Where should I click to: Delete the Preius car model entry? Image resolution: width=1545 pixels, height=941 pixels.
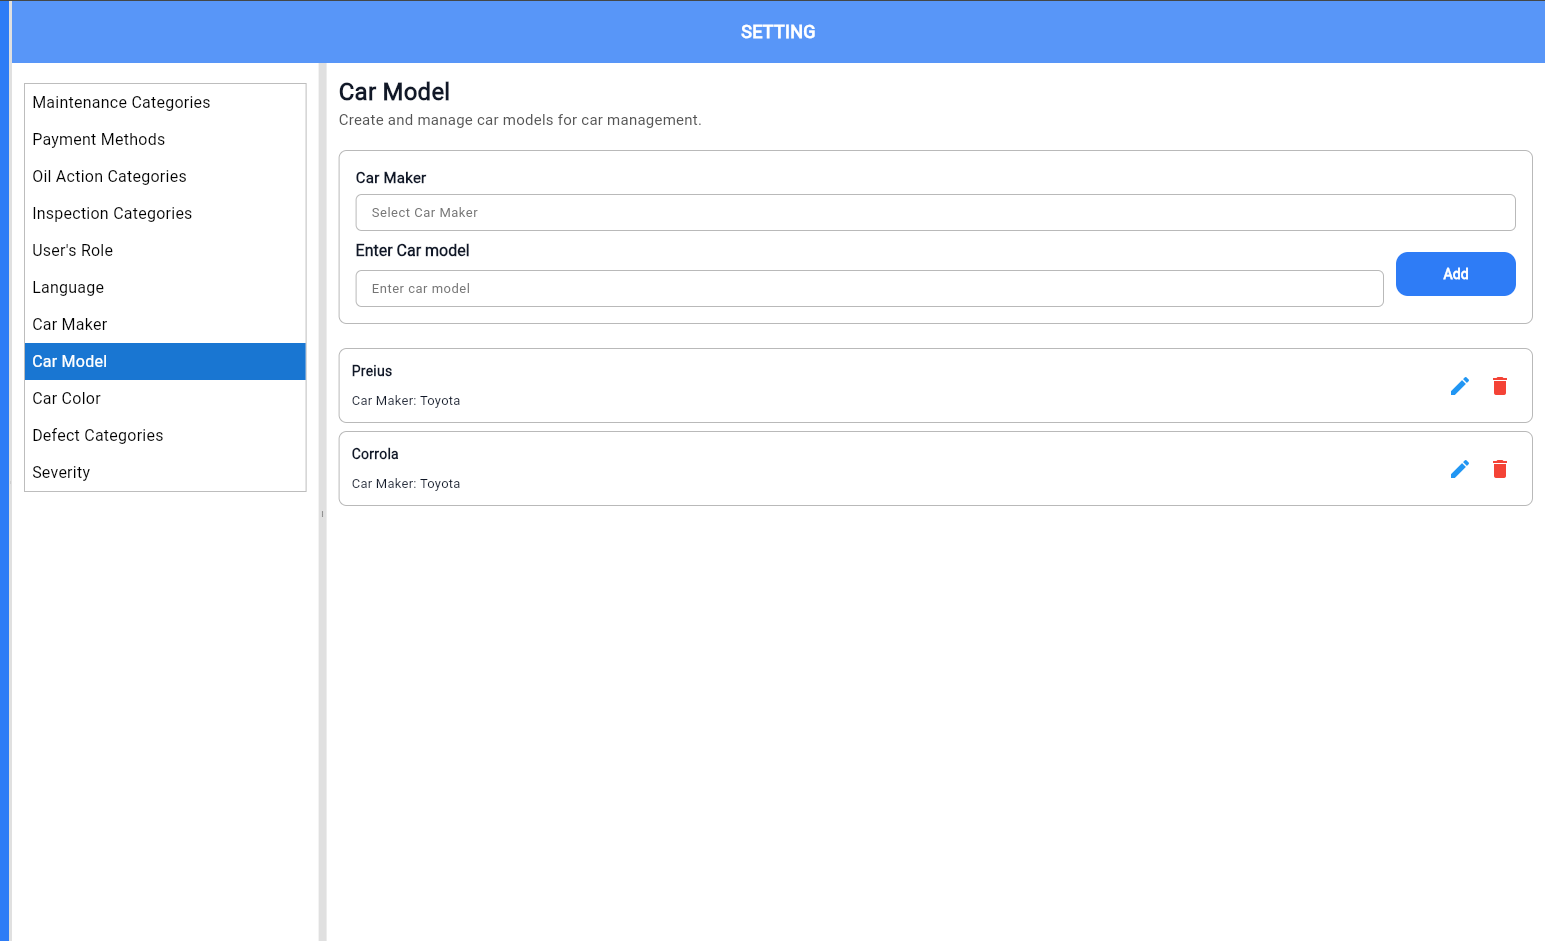coord(1499,386)
